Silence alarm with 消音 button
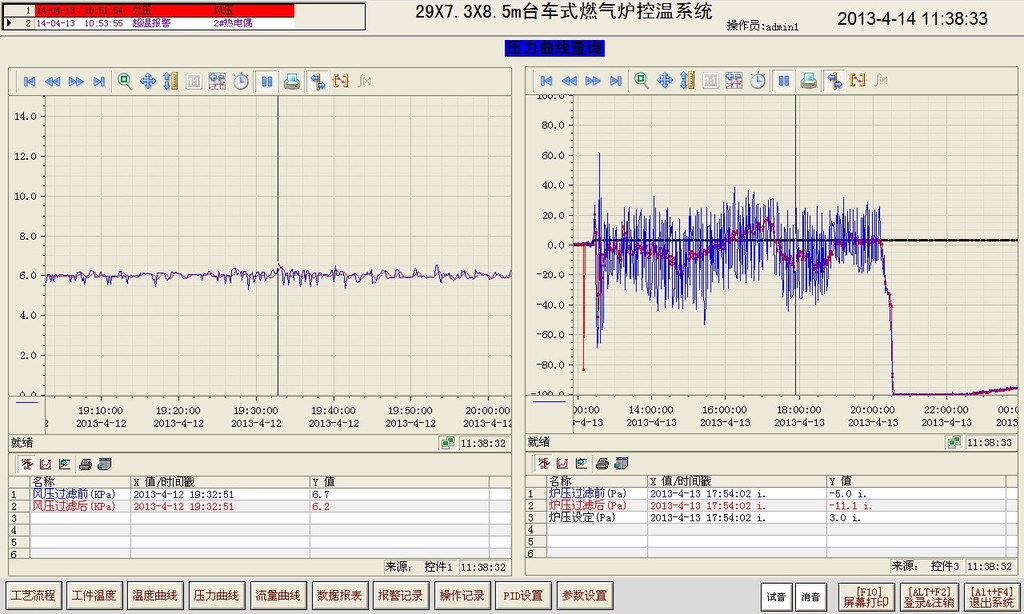The image size is (1024, 614). [x=810, y=597]
